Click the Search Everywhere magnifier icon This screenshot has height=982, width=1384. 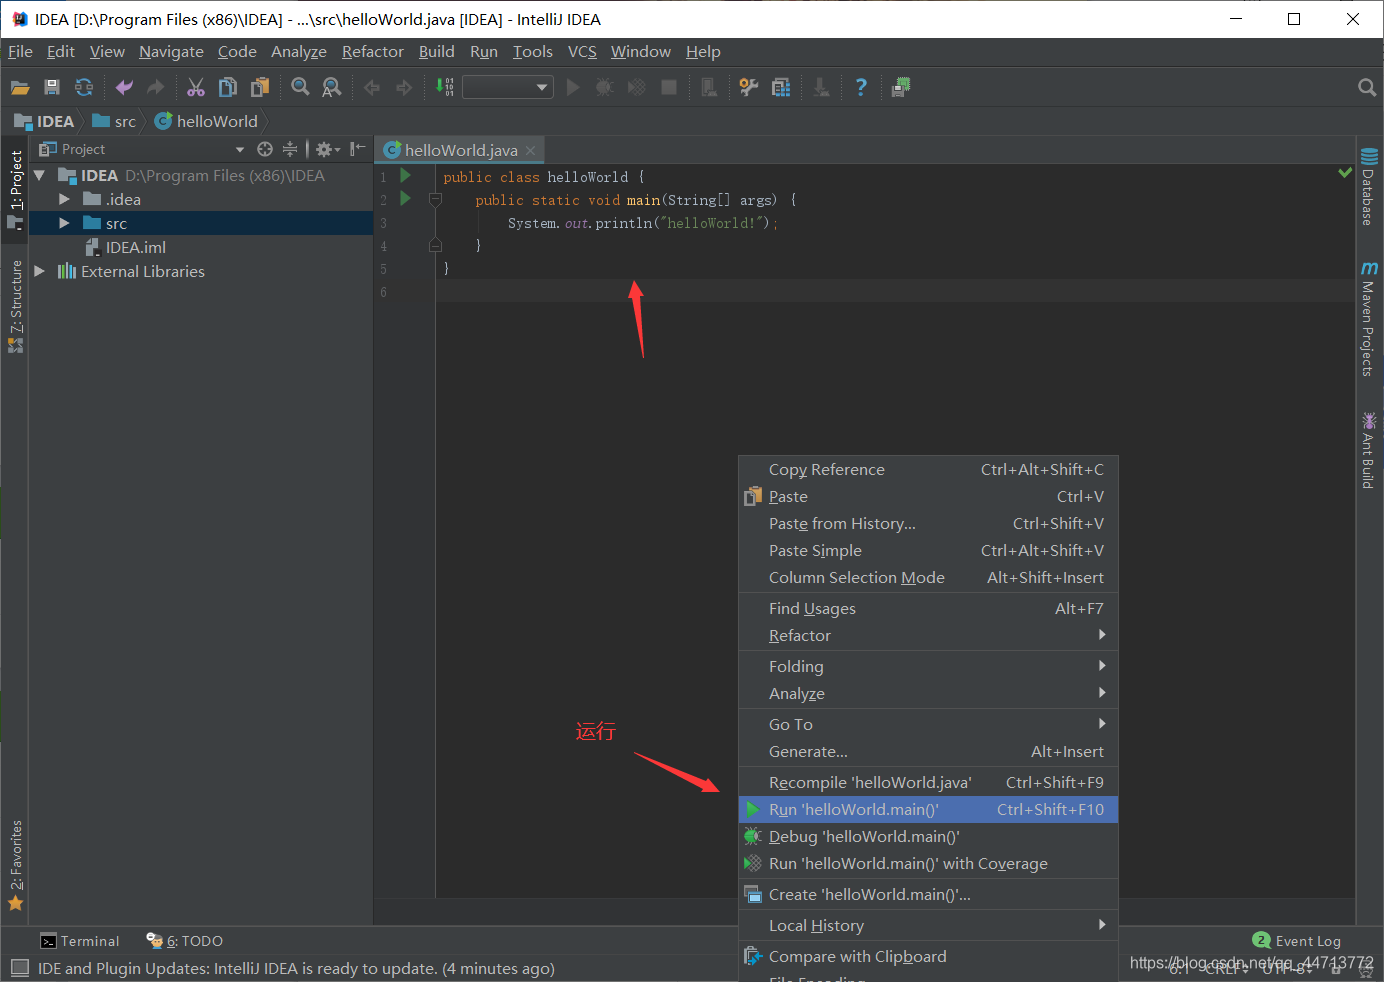1367,88
